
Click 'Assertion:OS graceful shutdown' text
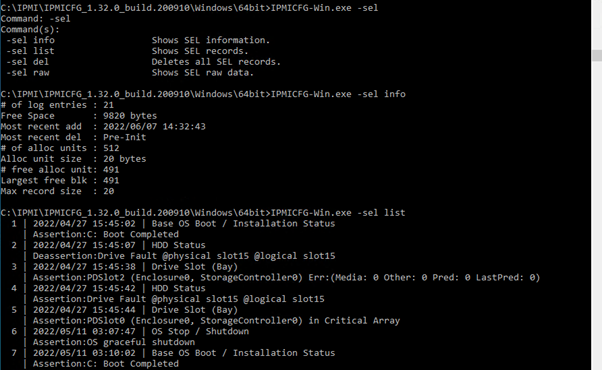pyautogui.click(x=114, y=342)
